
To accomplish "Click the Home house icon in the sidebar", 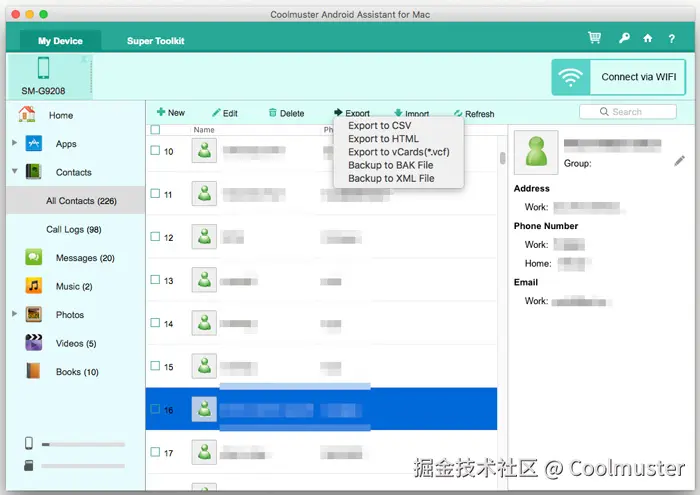I will (x=27, y=114).
